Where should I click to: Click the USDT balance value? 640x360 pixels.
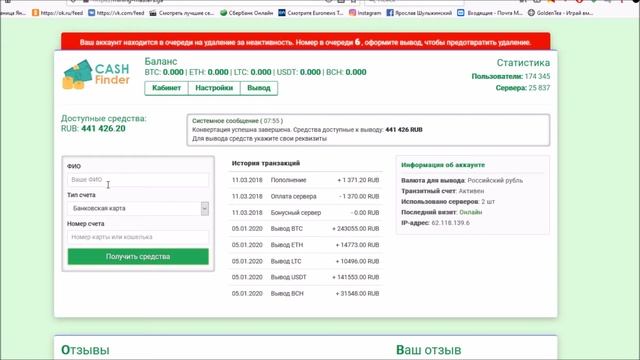pos(310,72)
